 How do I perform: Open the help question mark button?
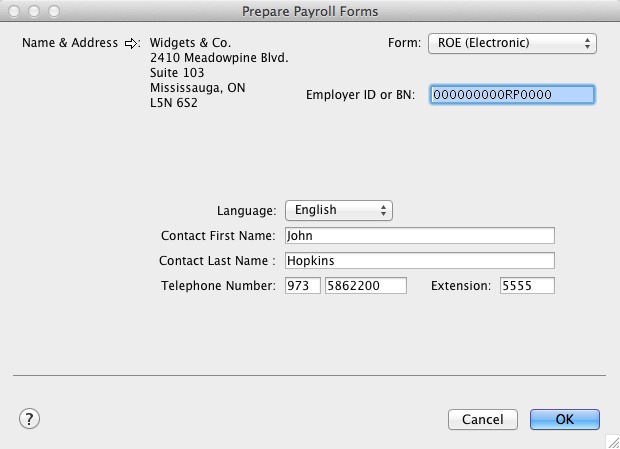click(29, 419)
